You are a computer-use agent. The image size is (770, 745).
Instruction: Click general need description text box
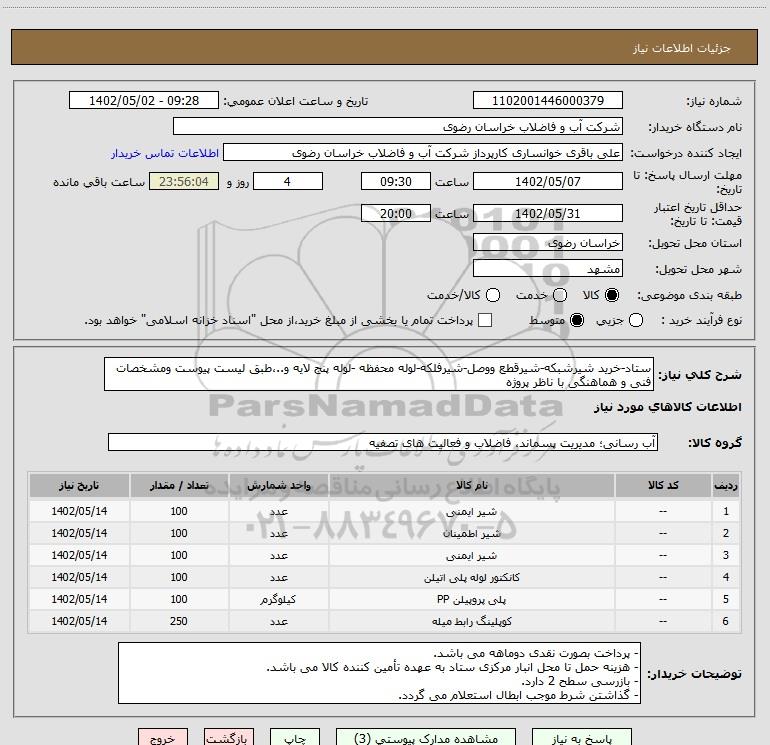(x=379, y=374)
